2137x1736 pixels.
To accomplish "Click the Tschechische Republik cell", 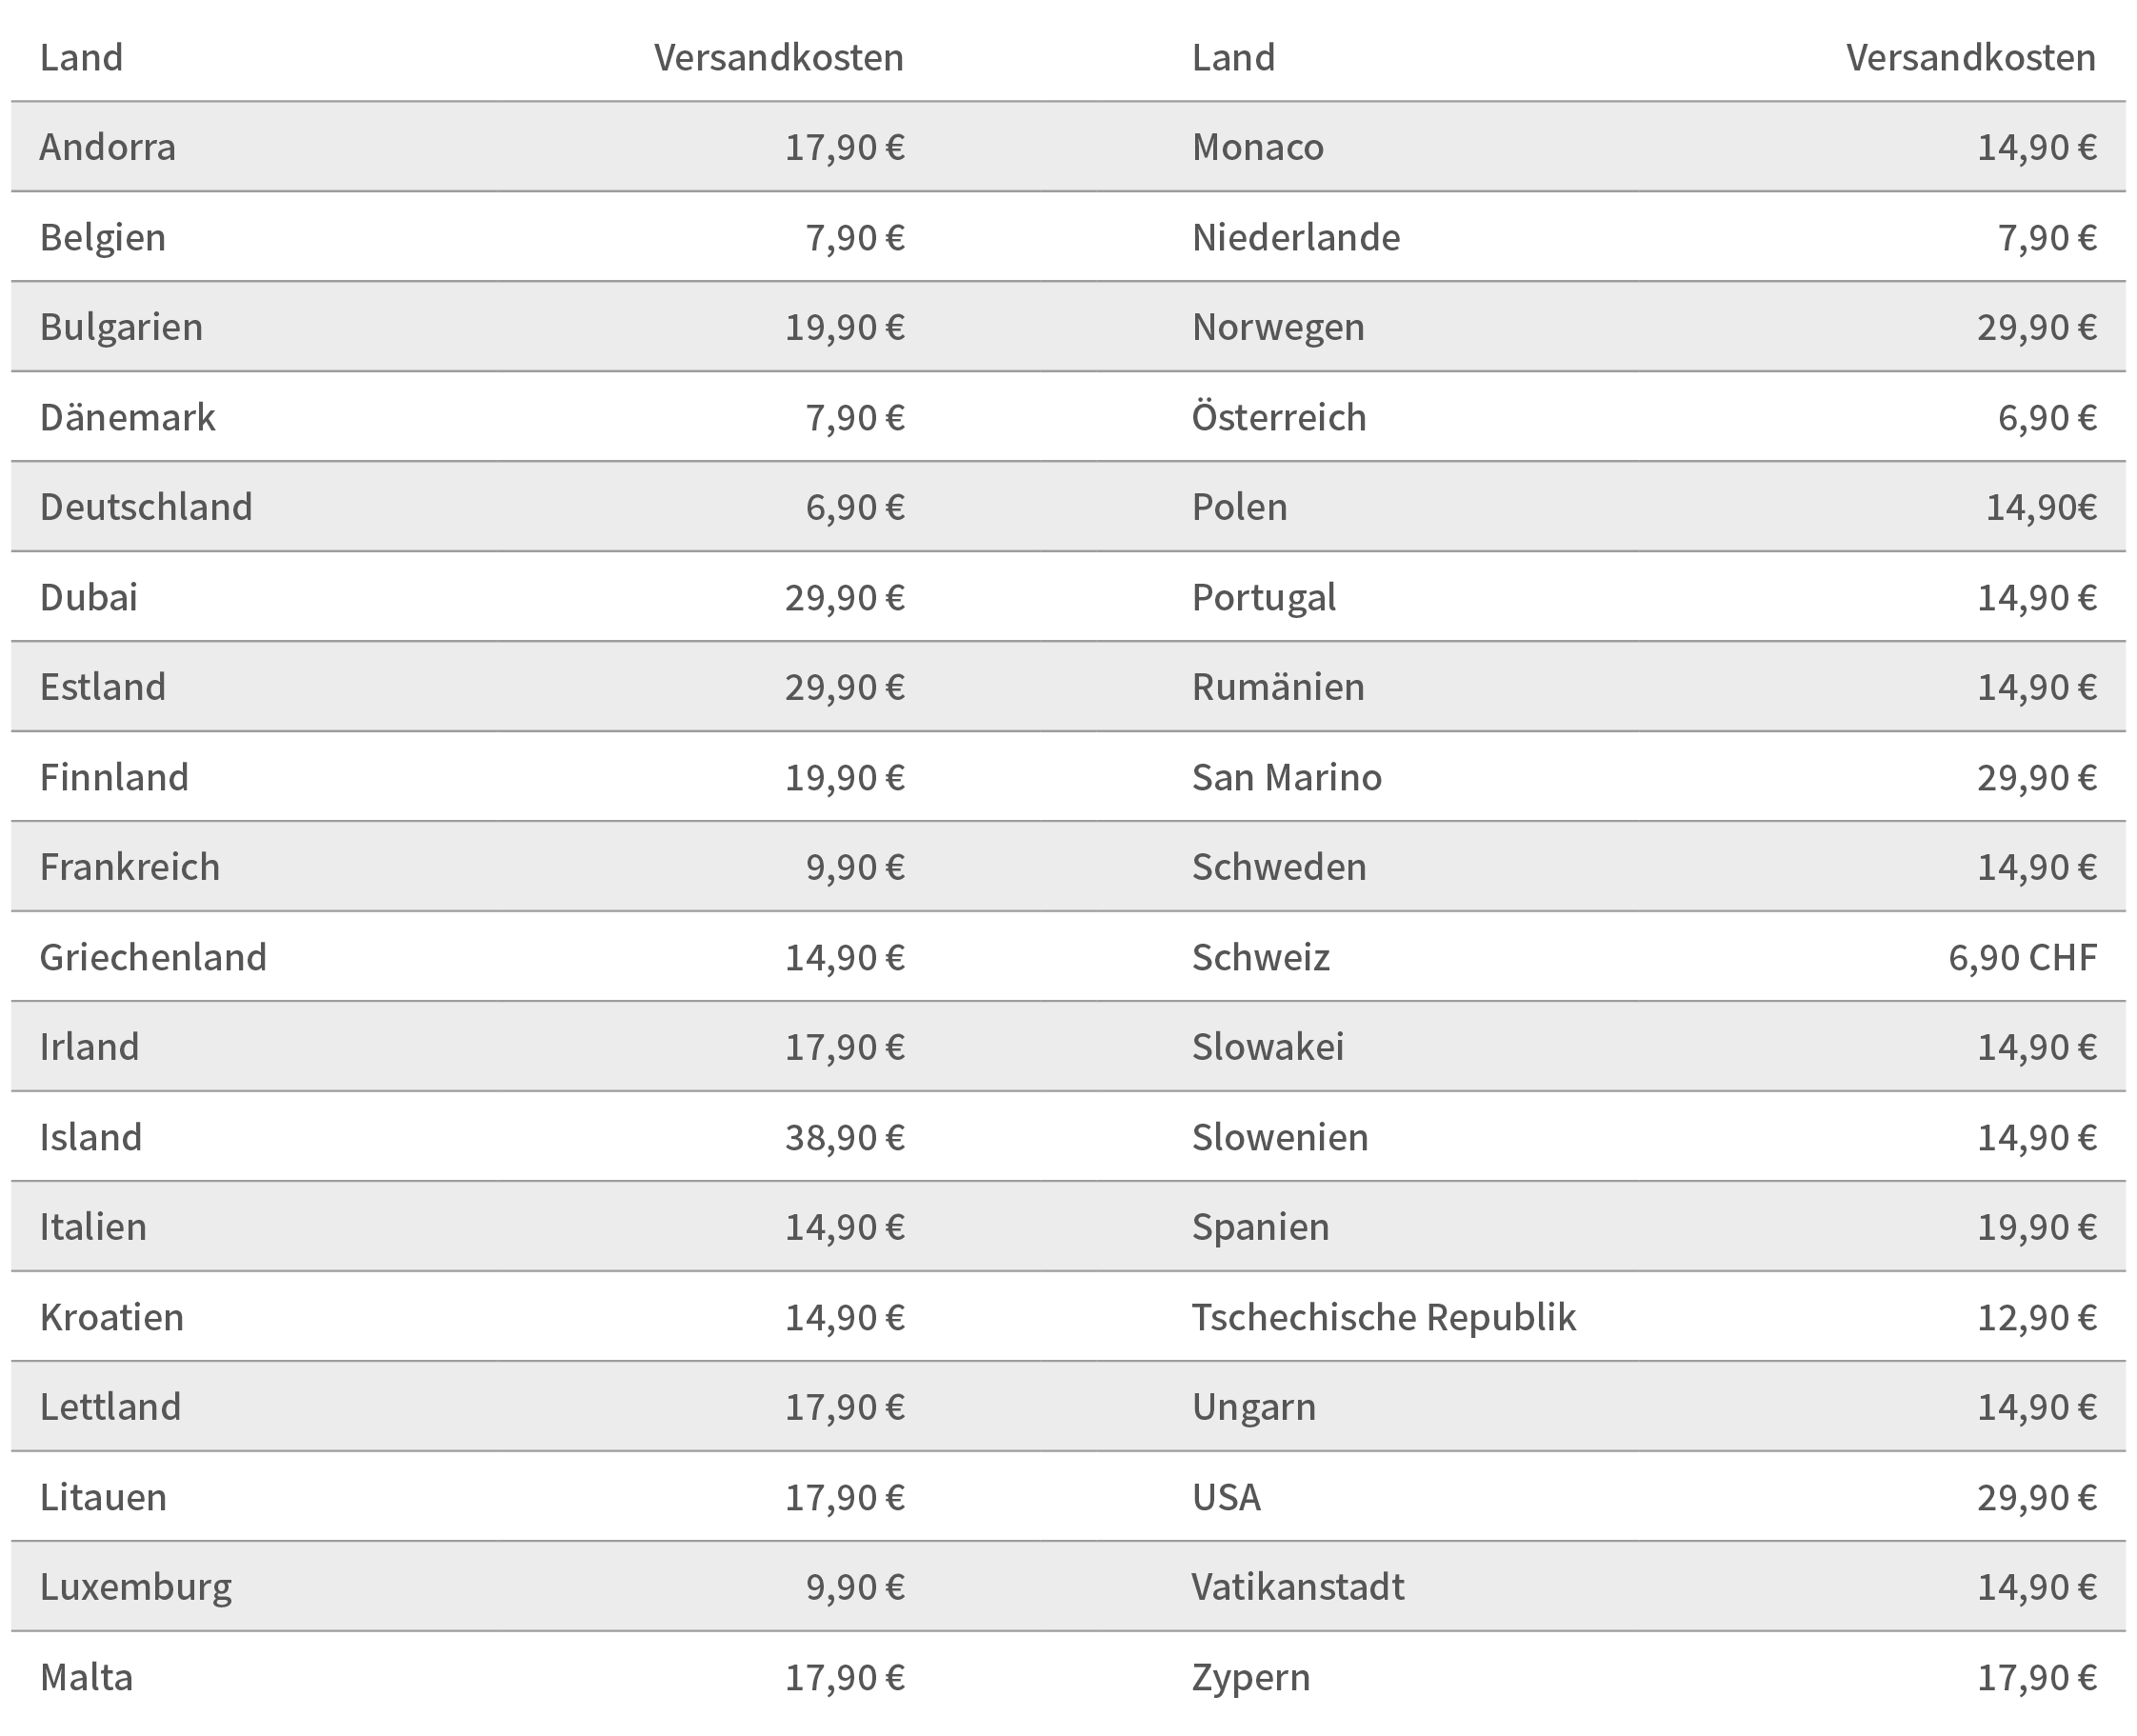I will (1384, 1317).
